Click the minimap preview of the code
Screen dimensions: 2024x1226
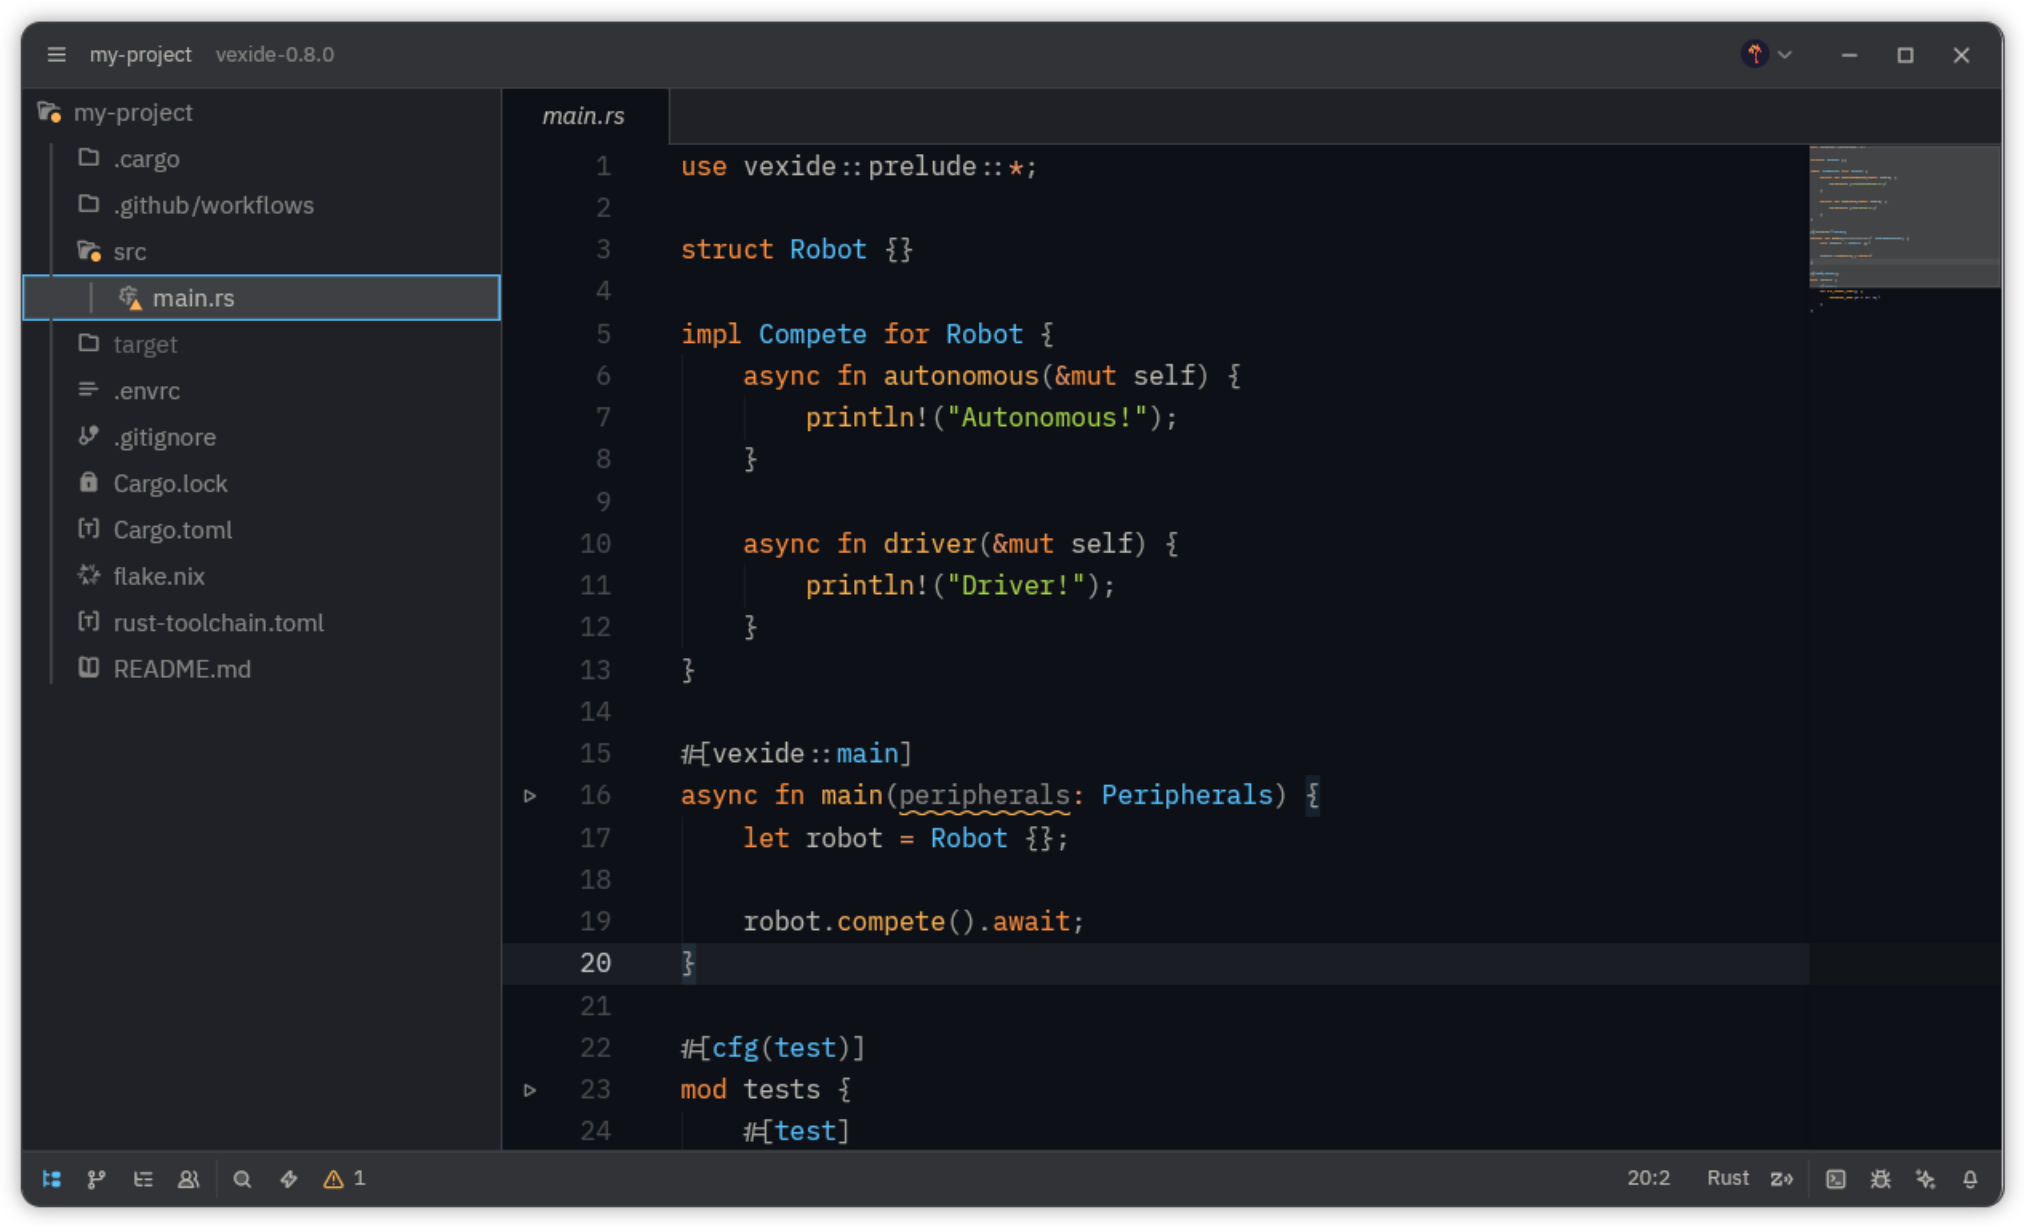(x=1904, y=216)
